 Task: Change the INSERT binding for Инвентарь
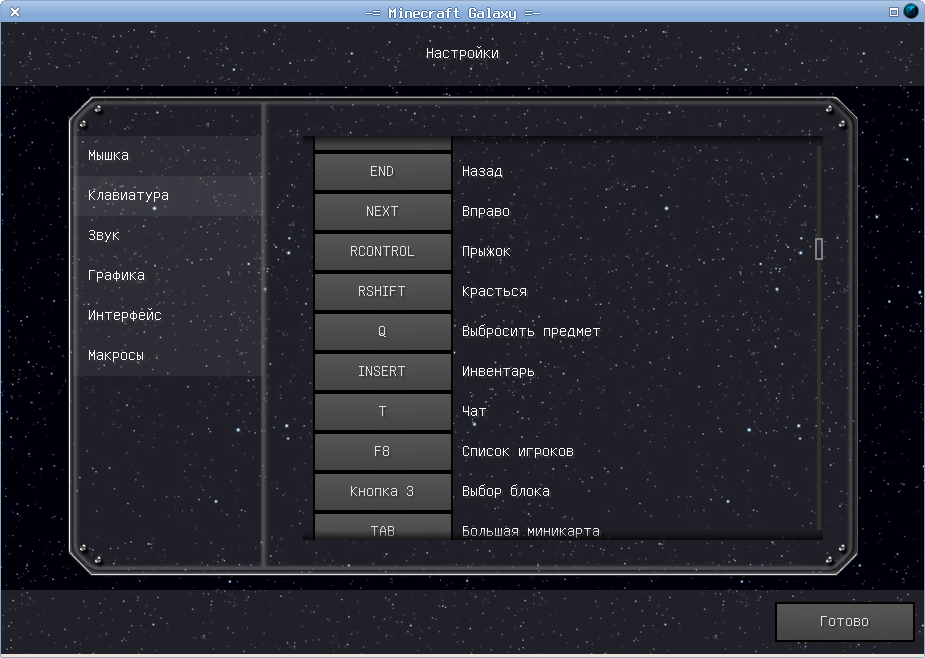pyautogui.click(x=382, y=372)
